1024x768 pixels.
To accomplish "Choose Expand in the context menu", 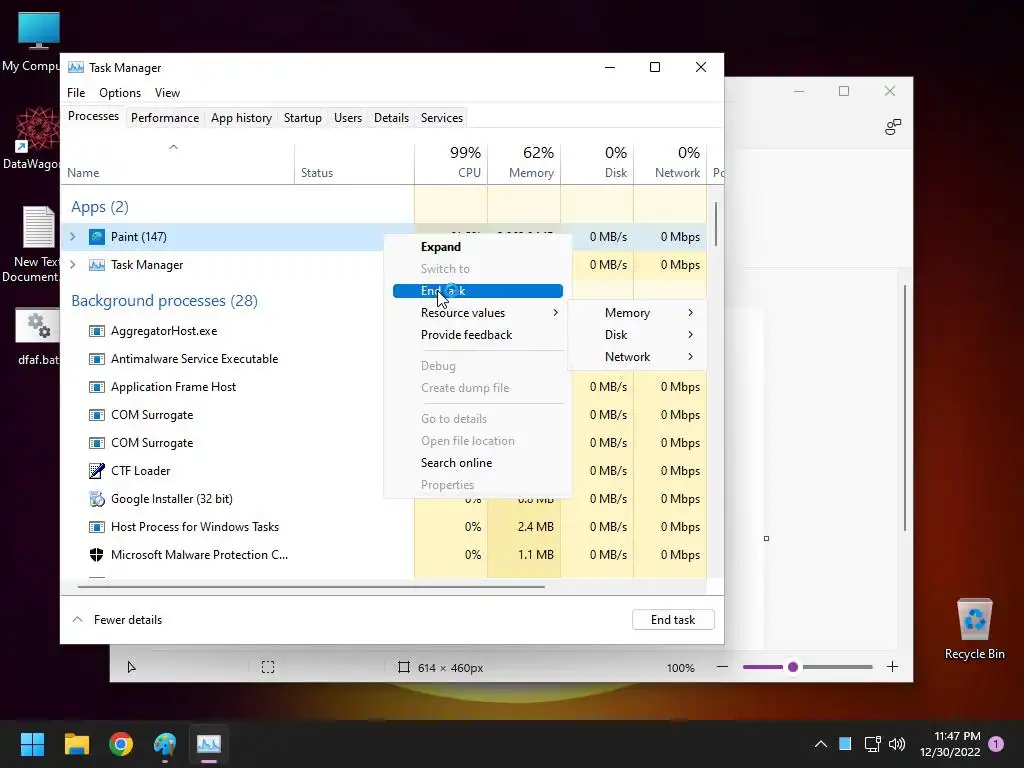I will coord(478,247).
